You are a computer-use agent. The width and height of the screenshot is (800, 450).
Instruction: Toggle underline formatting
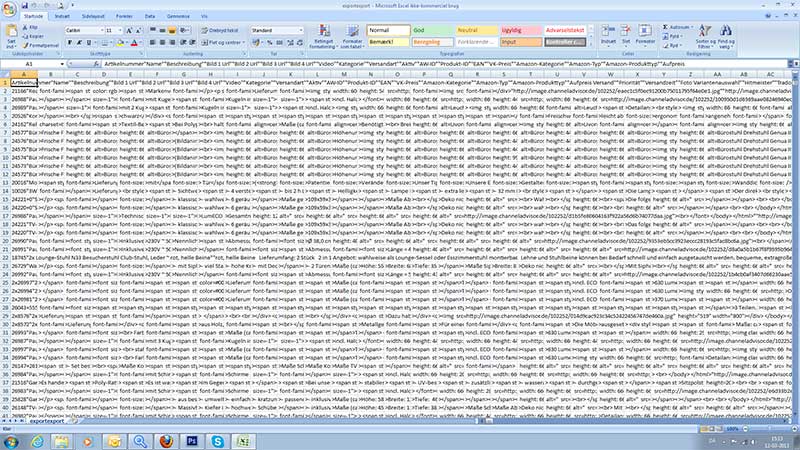[88, 43]
